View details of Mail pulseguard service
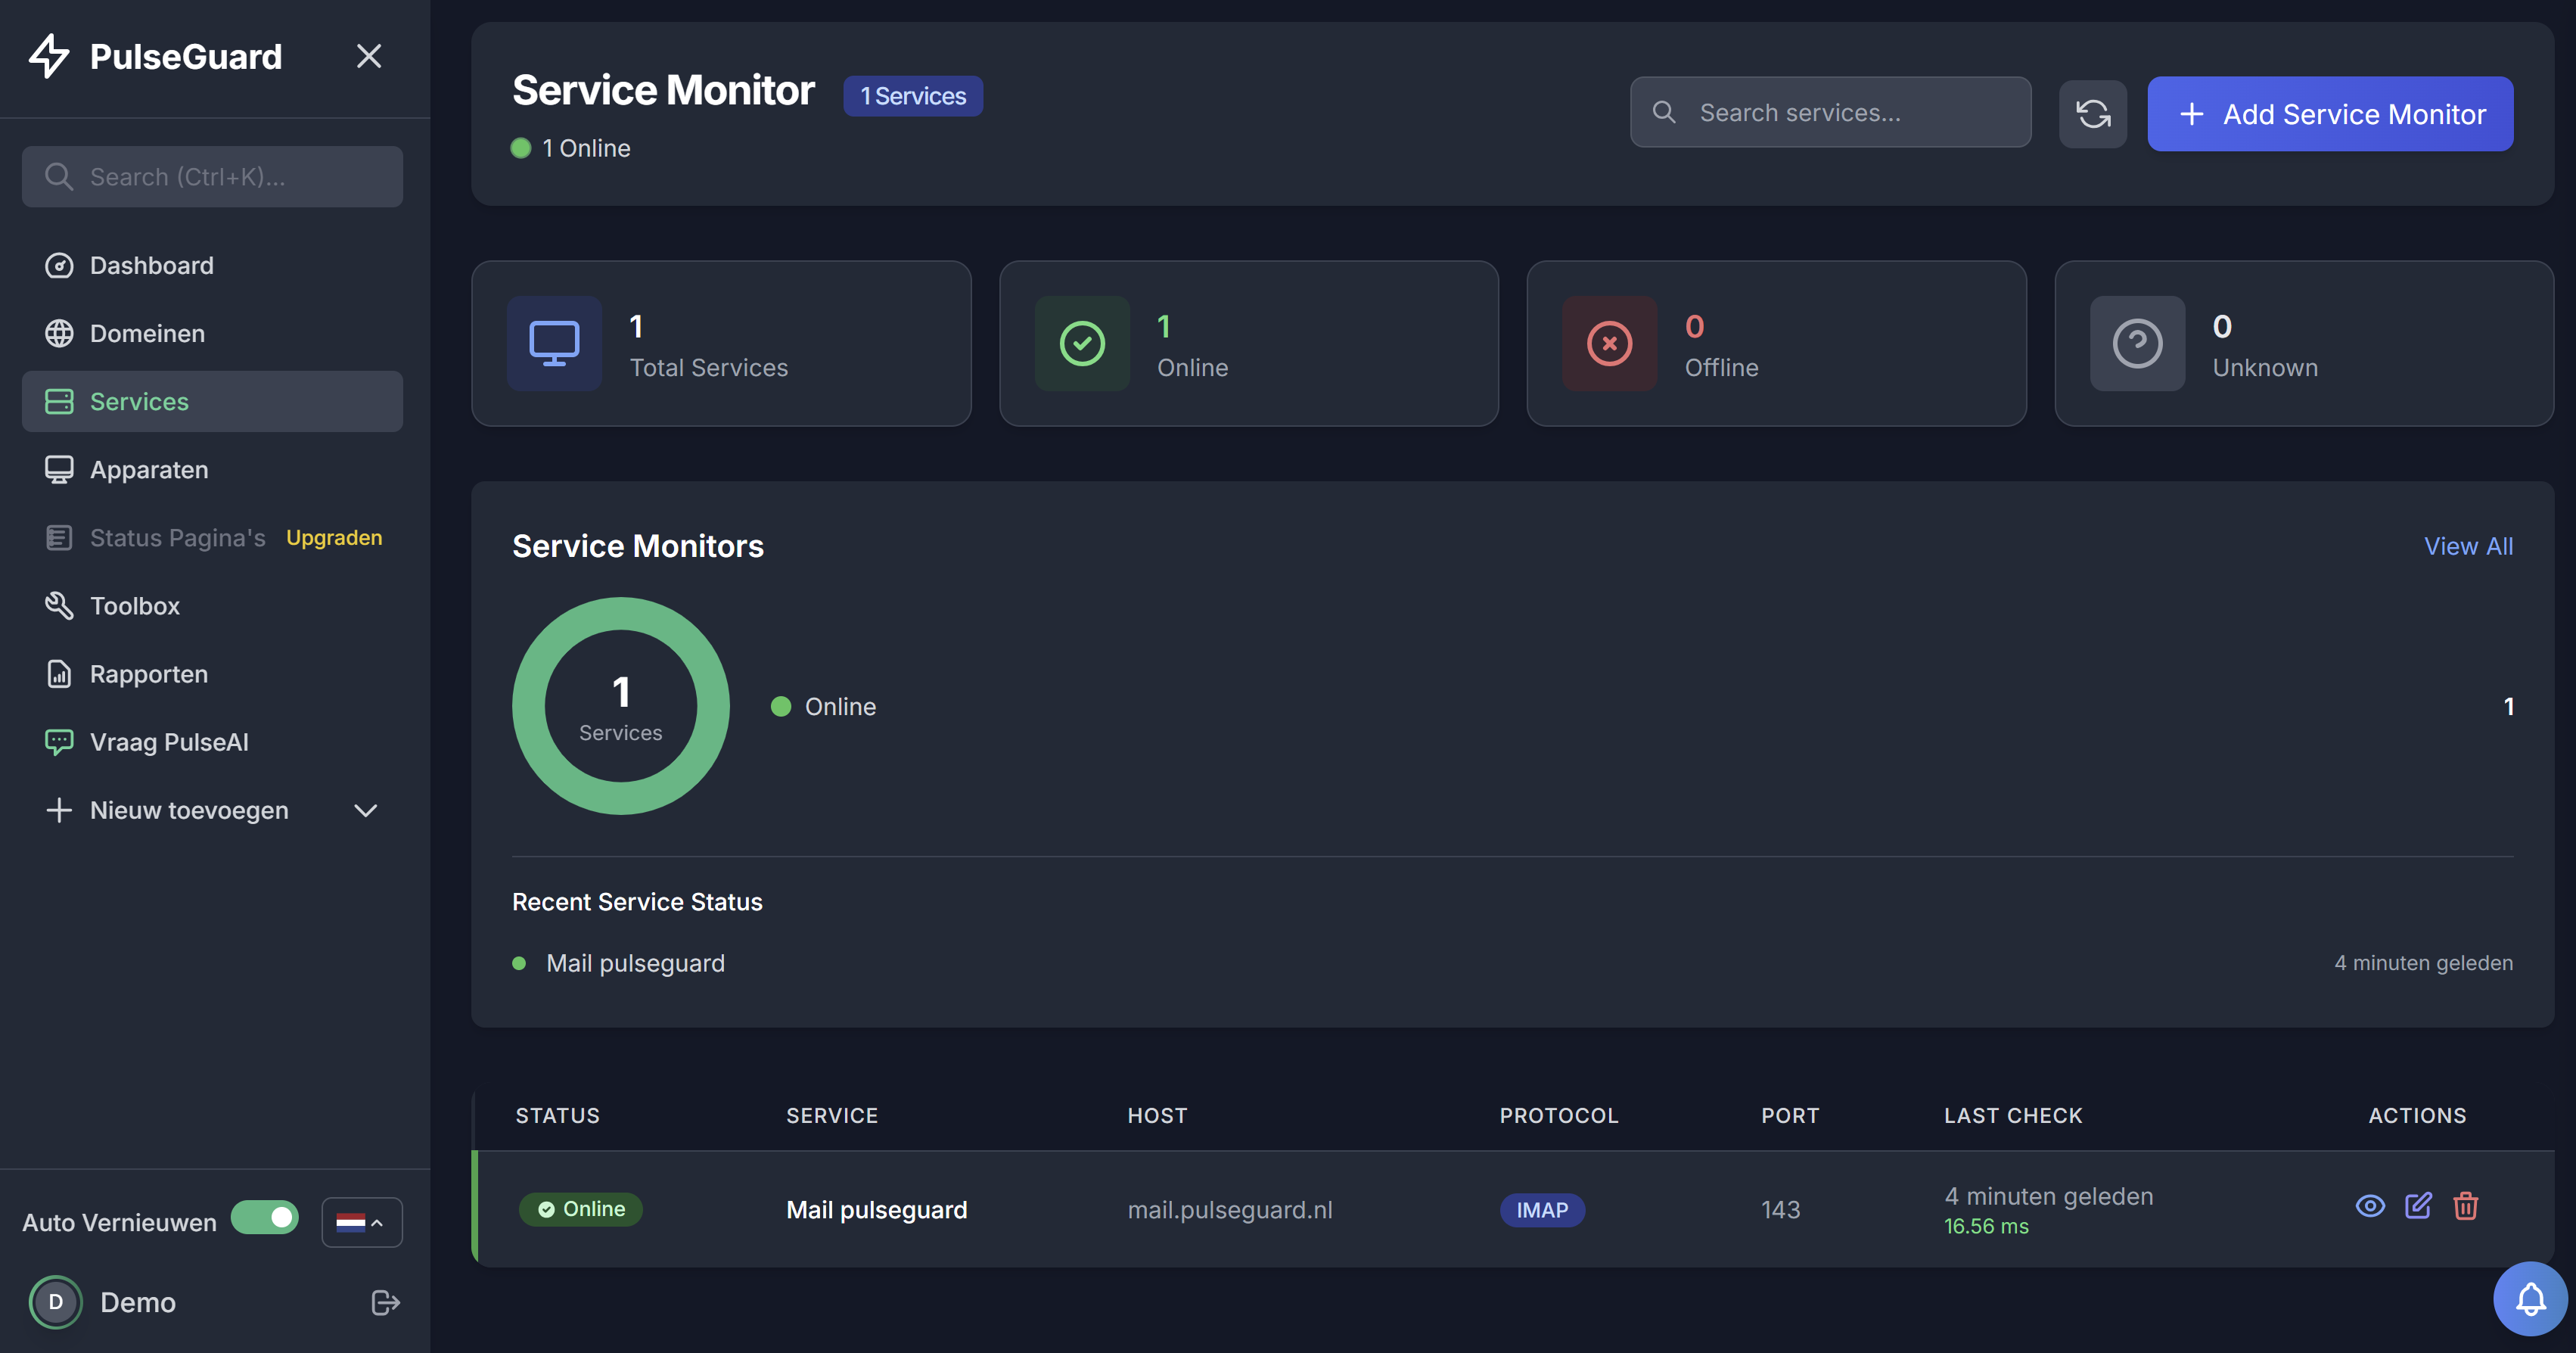2576x1353 pixels. tap(2369, 1207)
